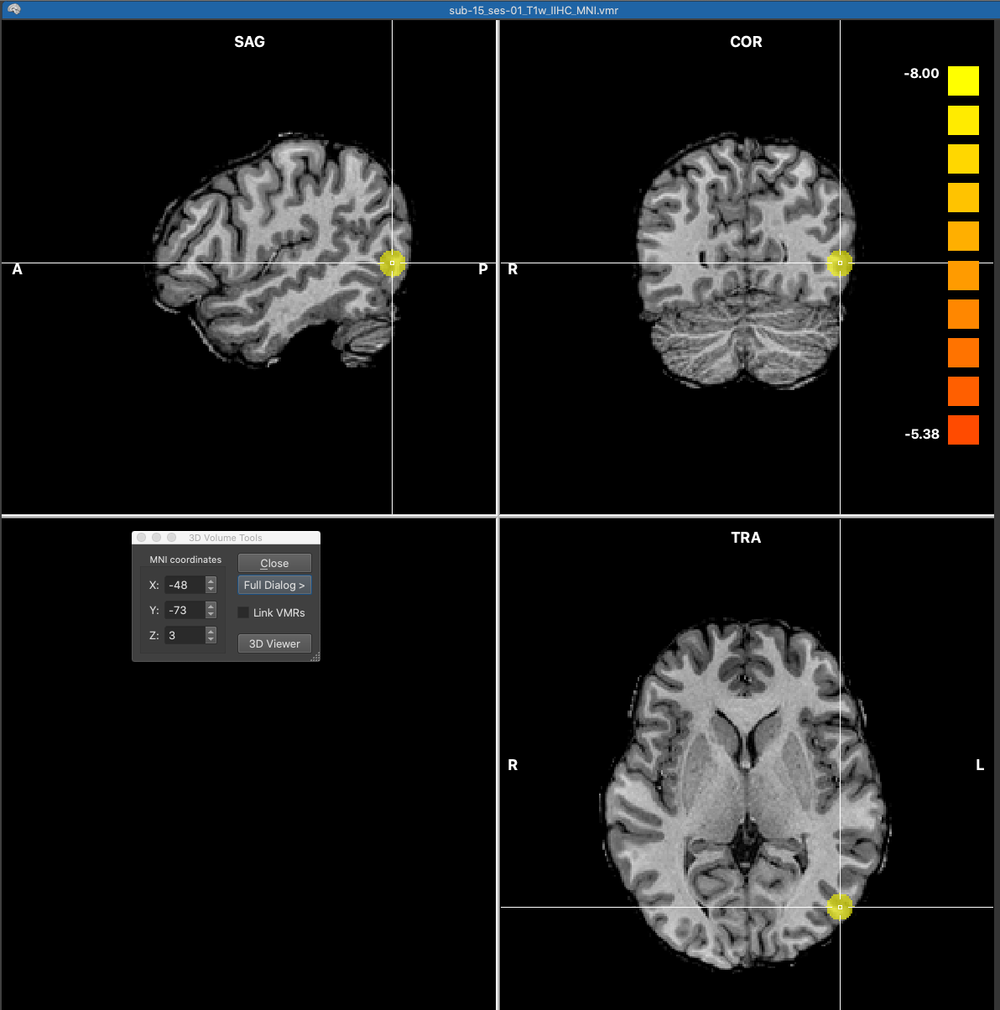Screen dimensions: 1000x1010
Task: Click the -8.00 colorbar value
Action: click(x=921, y=73)
